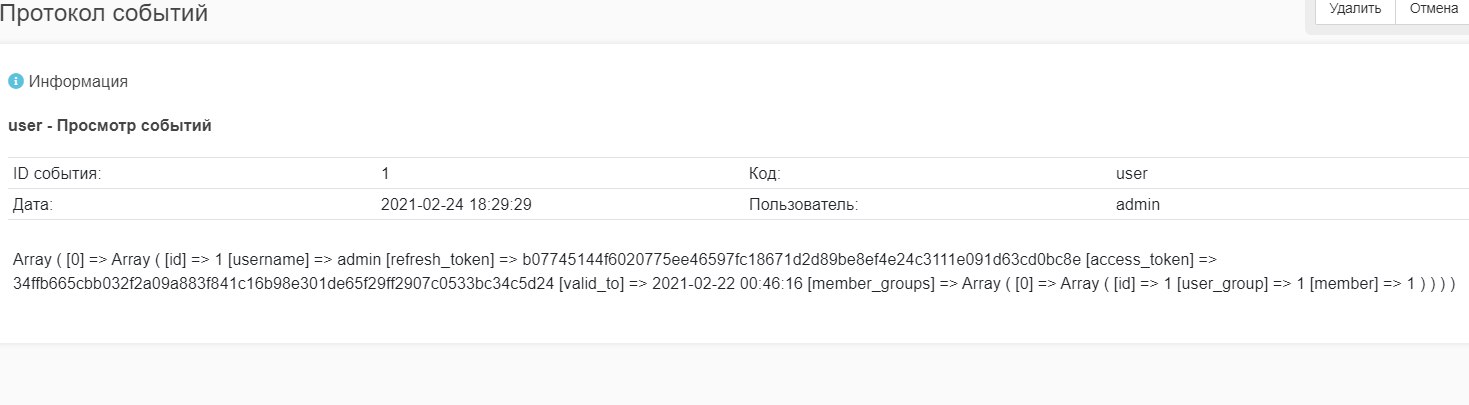
Task: Select the Дата label cell
Action: [192, 204]
